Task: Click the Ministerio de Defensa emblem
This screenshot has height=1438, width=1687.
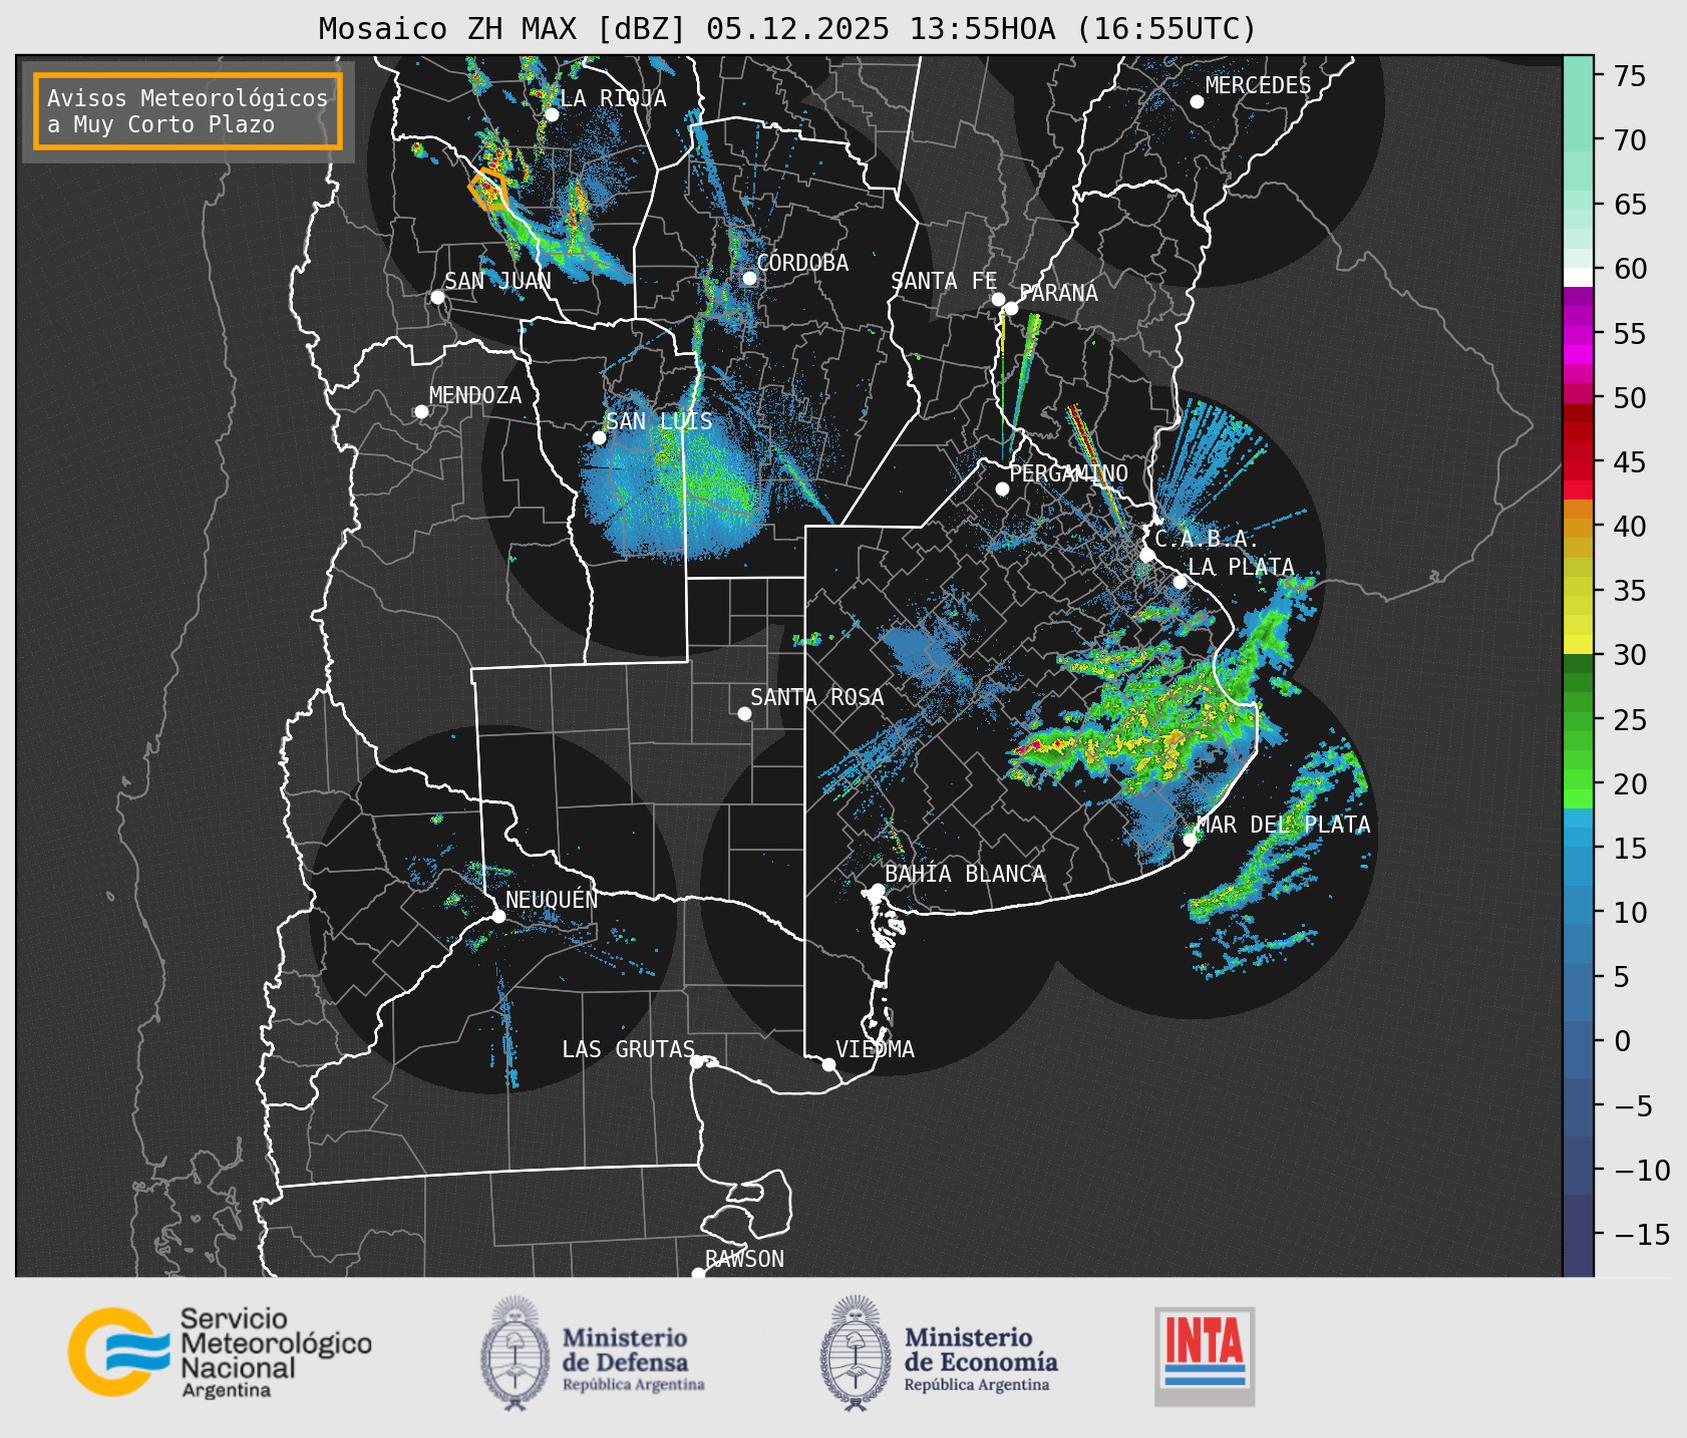Action: (515, 1353)
